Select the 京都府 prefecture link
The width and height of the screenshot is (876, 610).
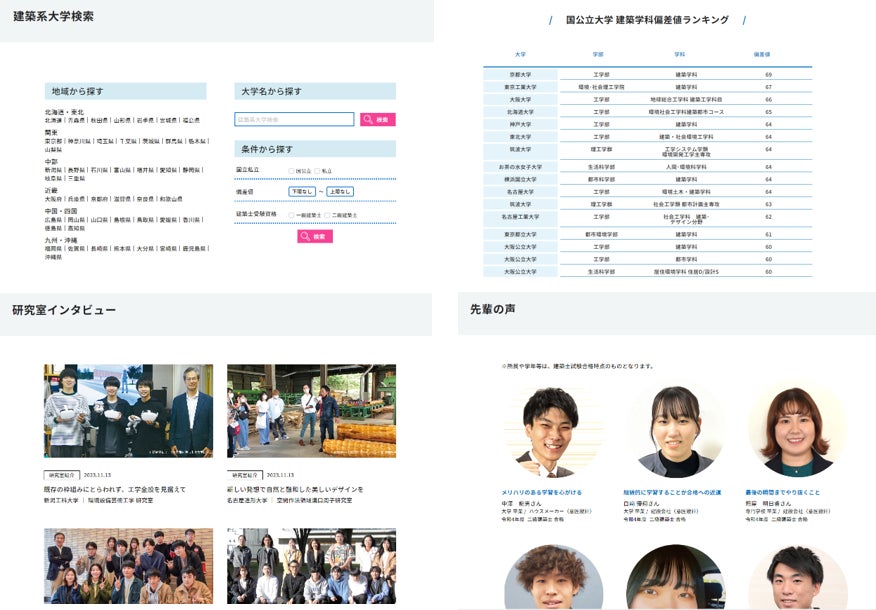[99, 199]
